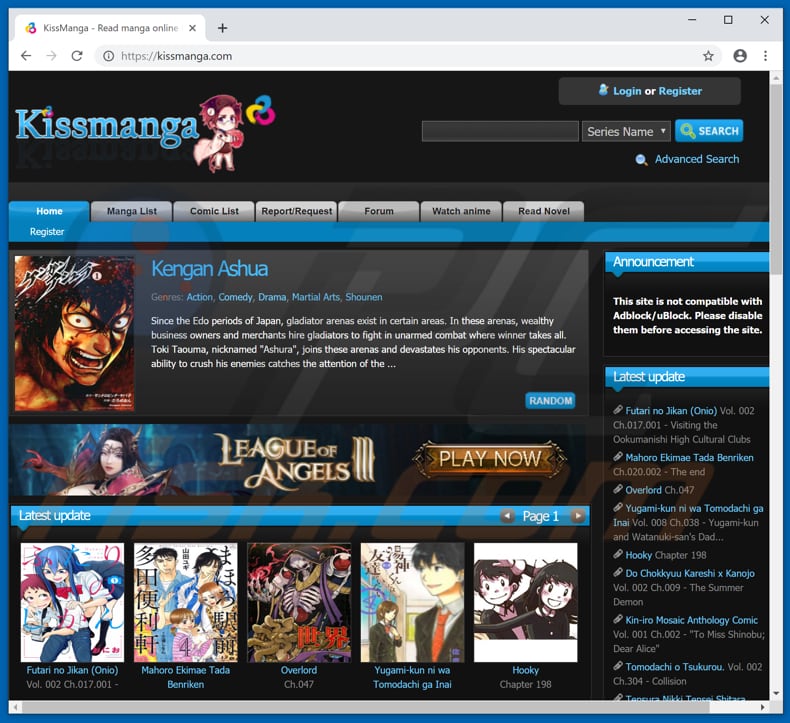Viewport: 790px width, 723px height.
Task: Bookmark this page with the star icon
Action: (x=708, y=56)
